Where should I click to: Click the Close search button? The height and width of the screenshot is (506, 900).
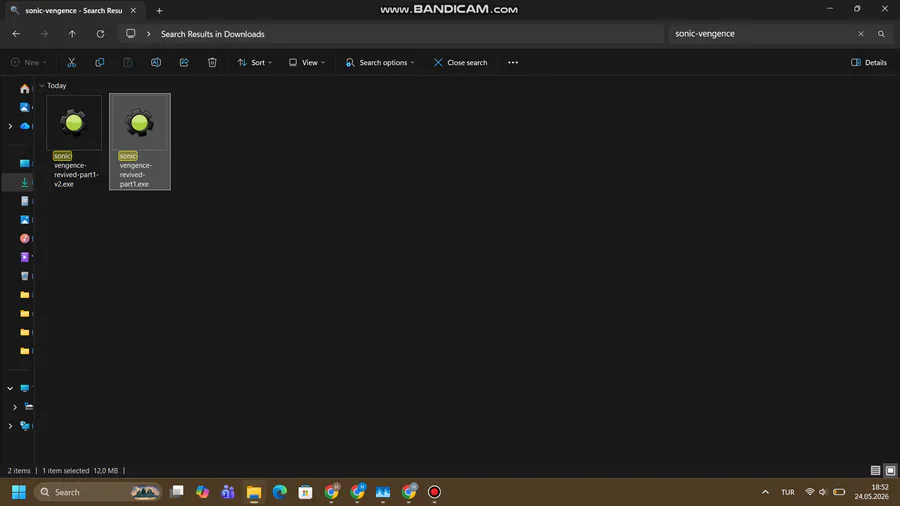coord(460,63)
